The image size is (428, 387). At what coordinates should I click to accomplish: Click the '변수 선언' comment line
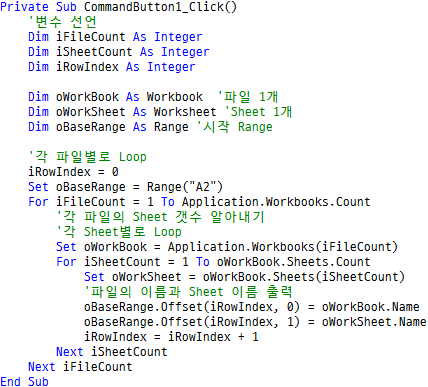click(x=62, y=22)
